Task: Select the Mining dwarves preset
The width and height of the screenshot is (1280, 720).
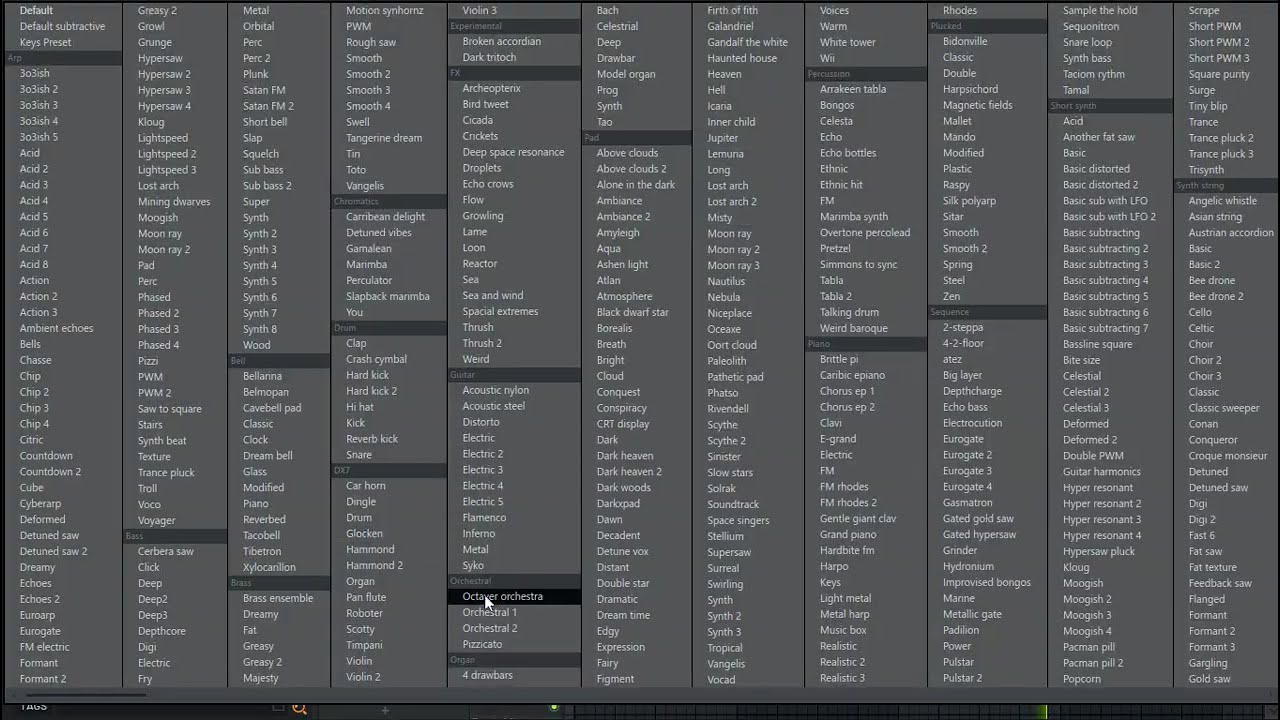Action: (174, 202)
